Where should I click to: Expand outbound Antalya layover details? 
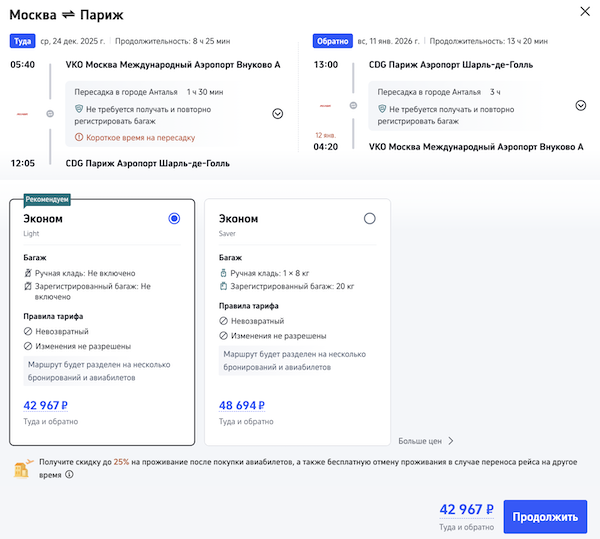[x=278, y=113]
